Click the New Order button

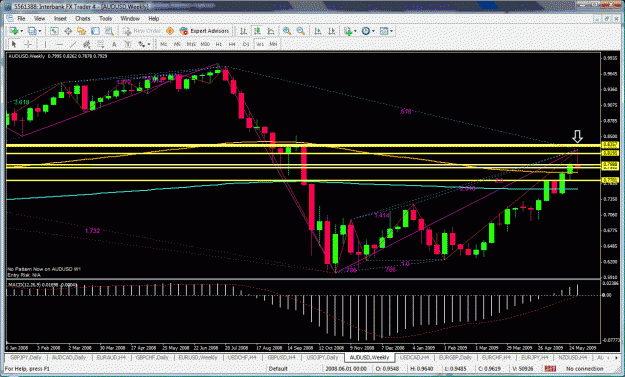pos(142,31)
